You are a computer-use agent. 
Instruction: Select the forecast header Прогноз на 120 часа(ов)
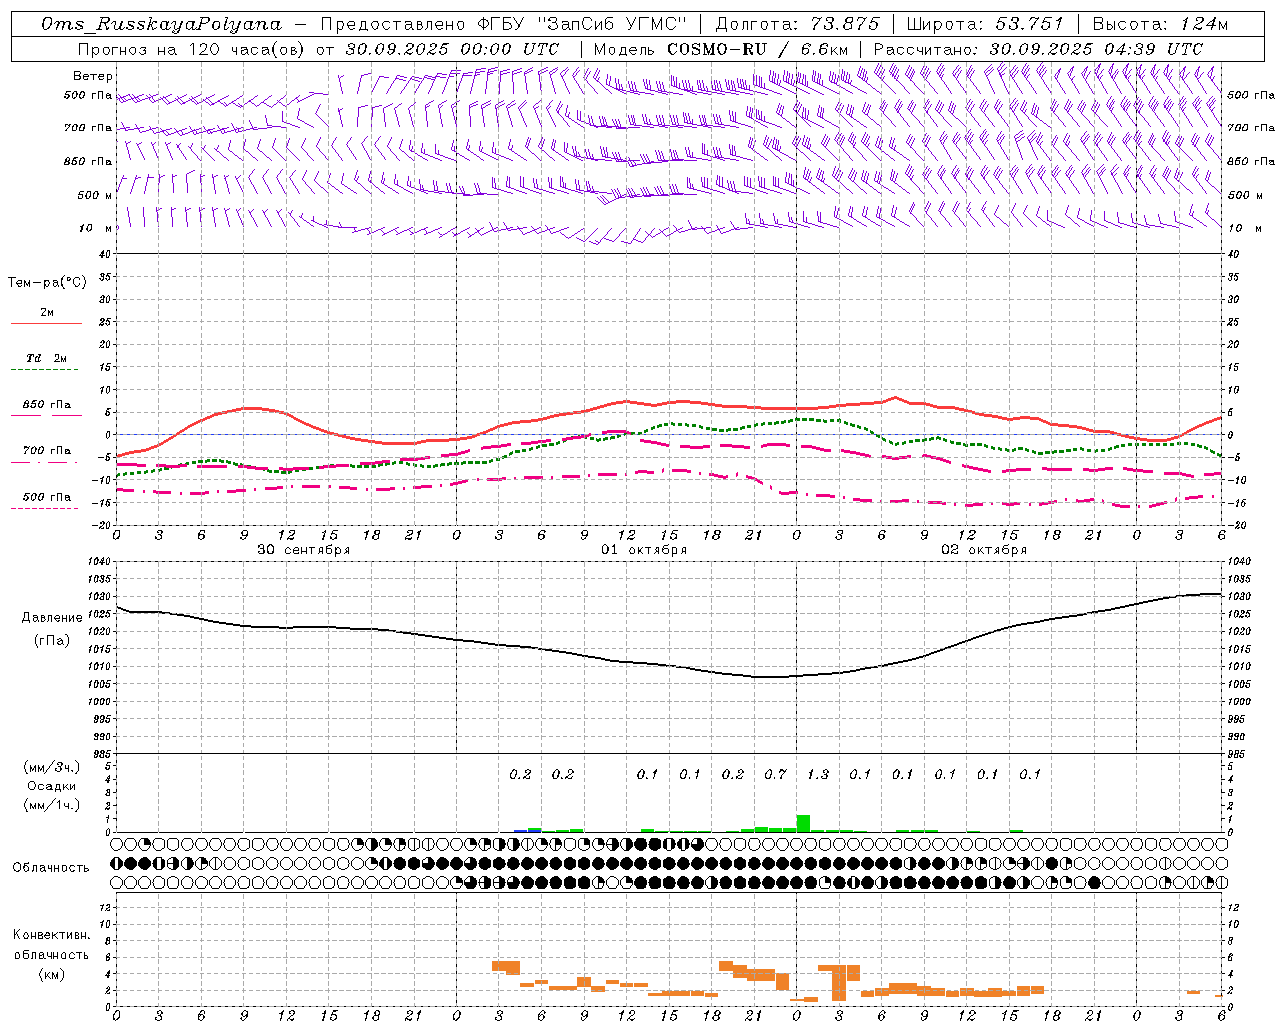pyautogui.click(x=192, y=48)
